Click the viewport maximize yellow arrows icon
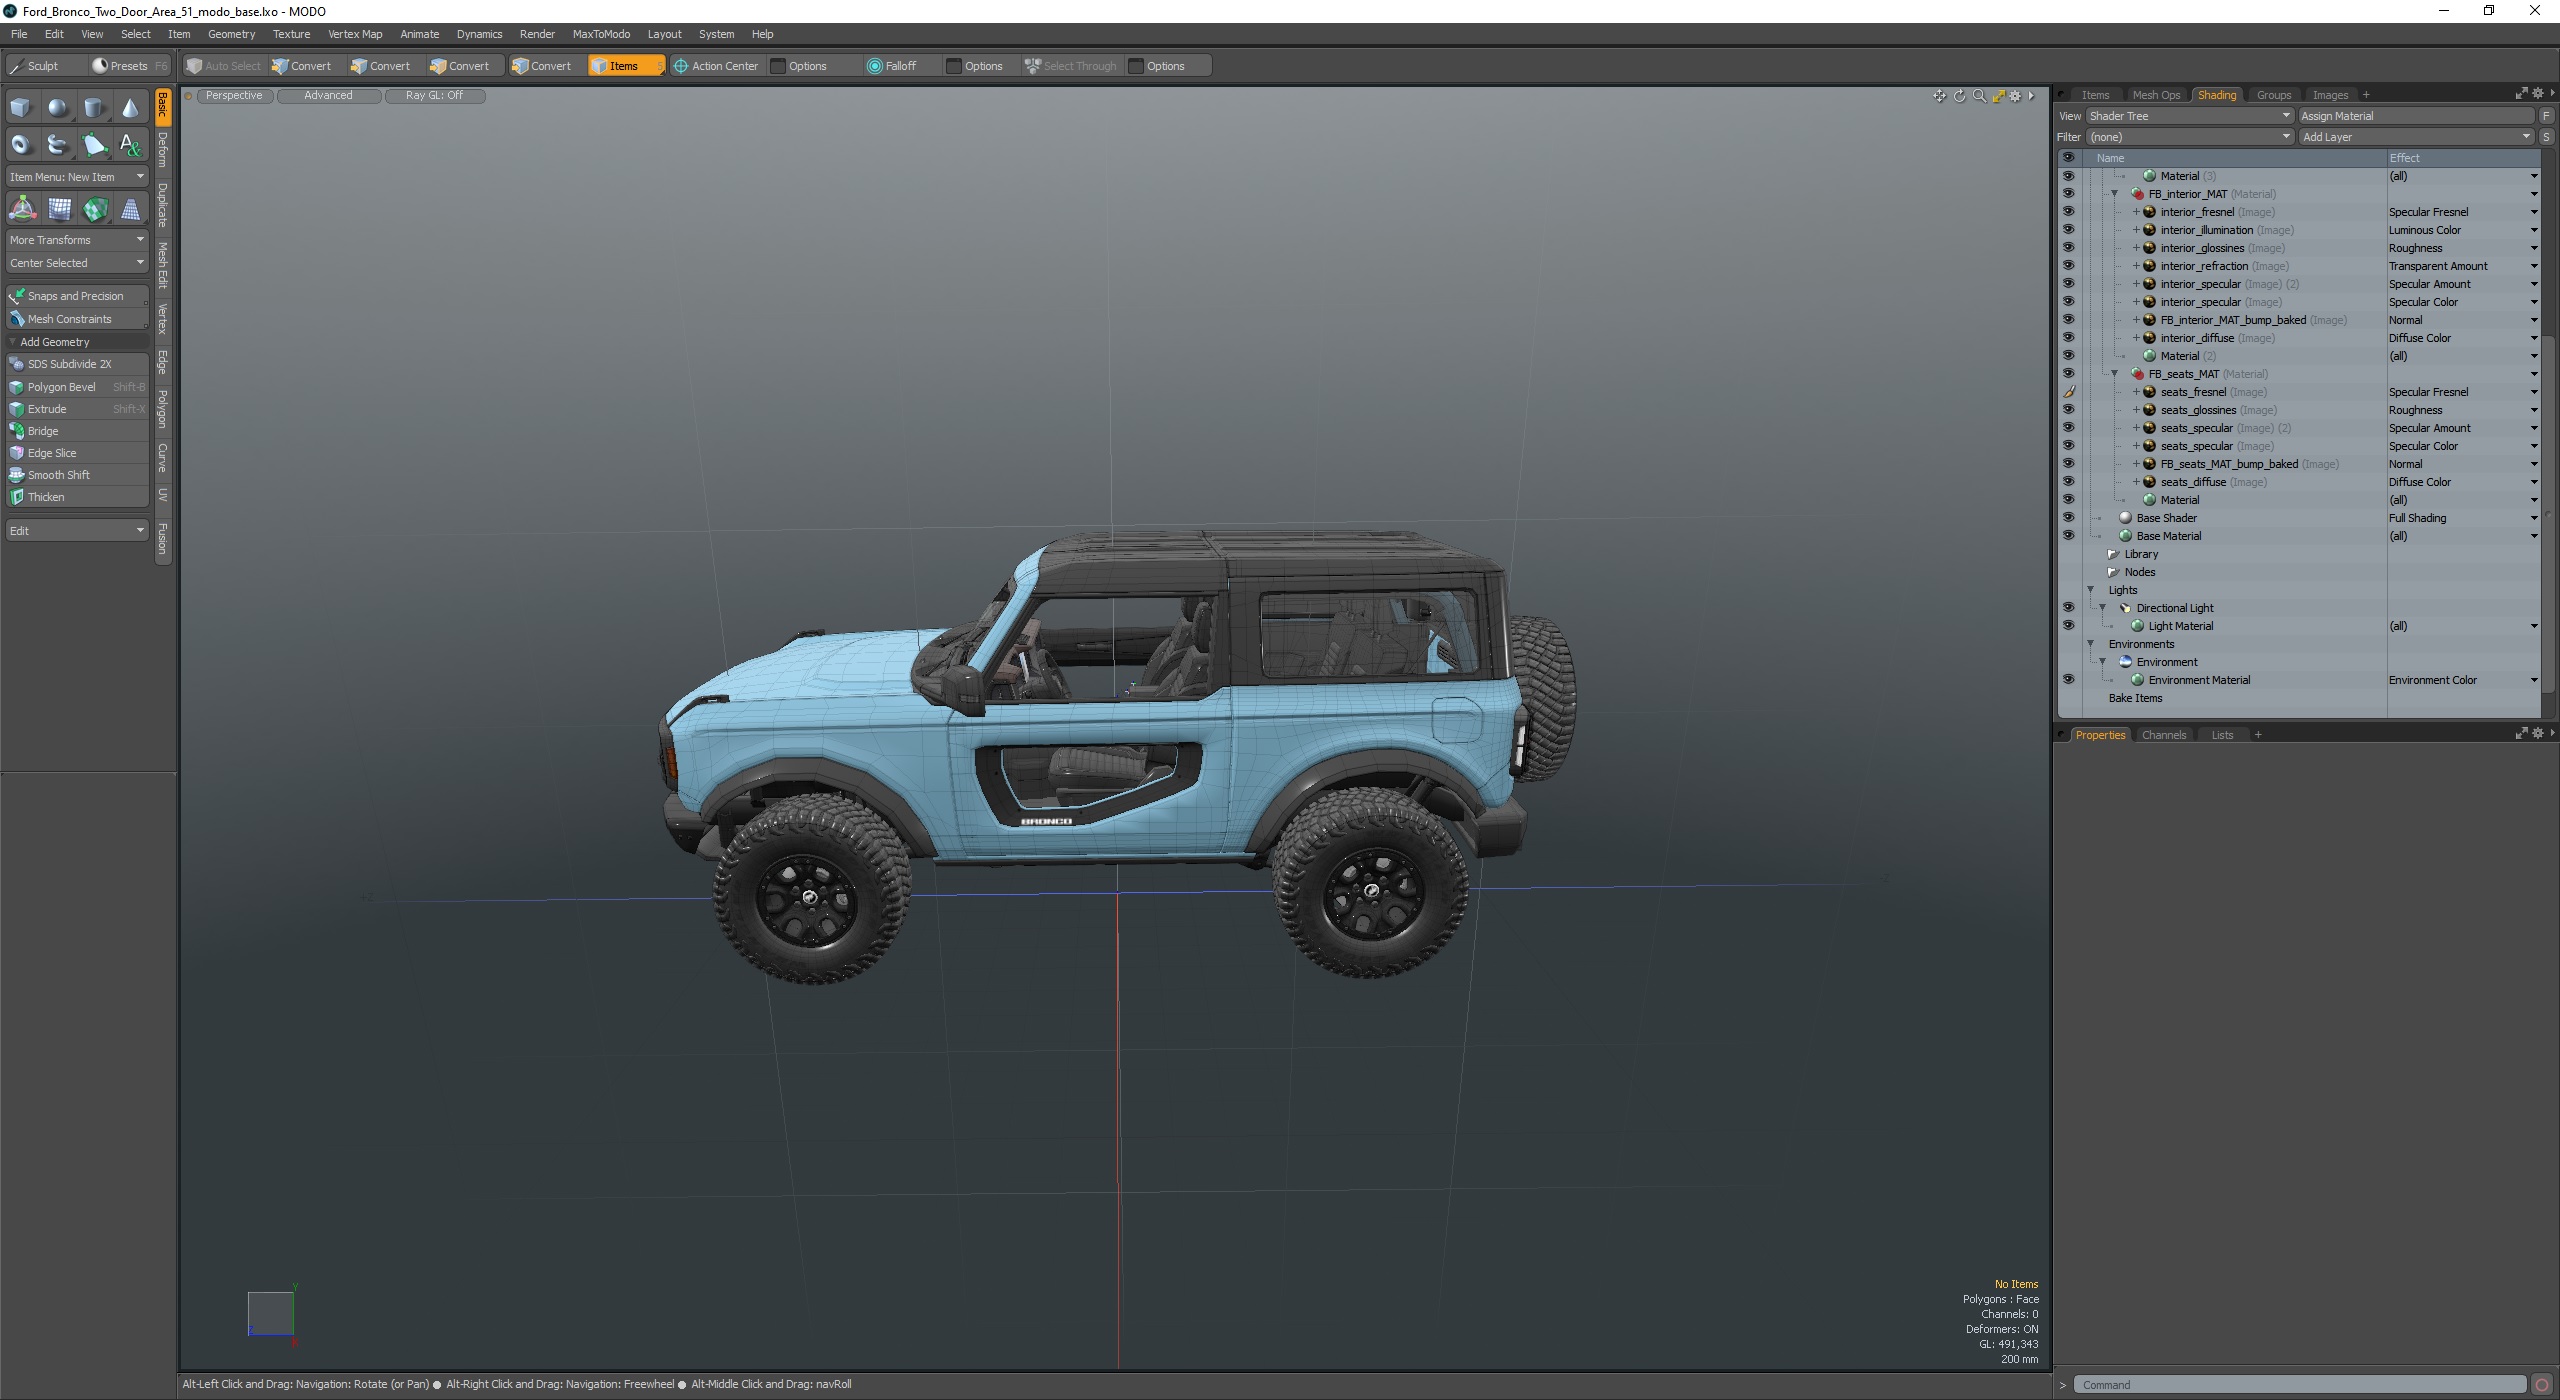The width and height of the screenshot is (2560, 1400). pos(1998,96)
